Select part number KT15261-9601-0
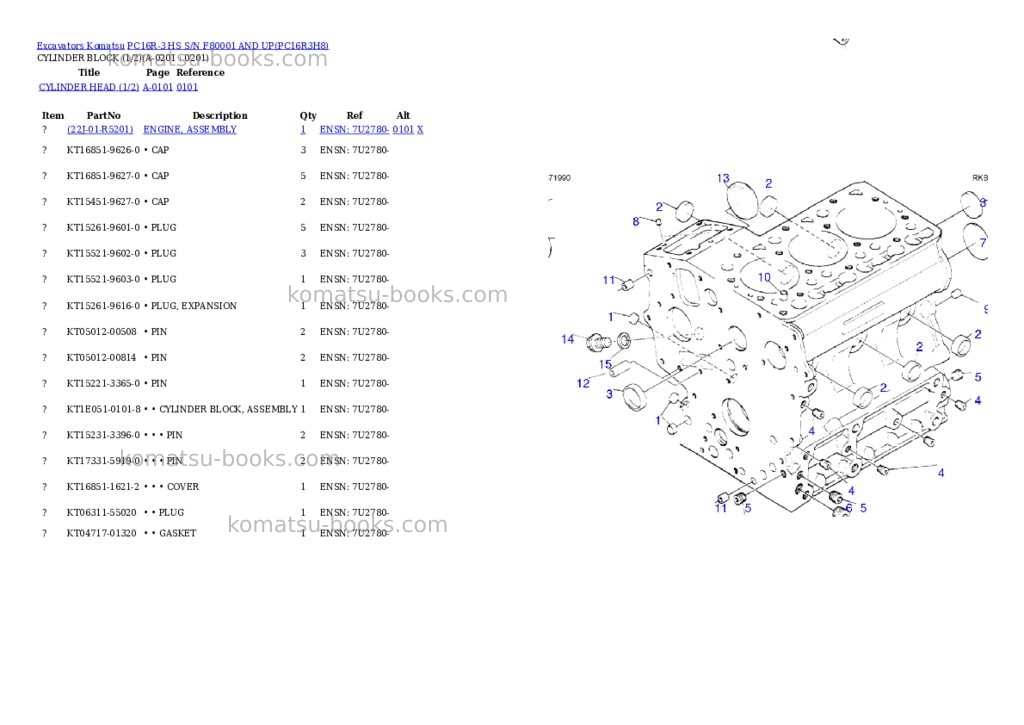The image size is (1024, 725). click(103, 228)
